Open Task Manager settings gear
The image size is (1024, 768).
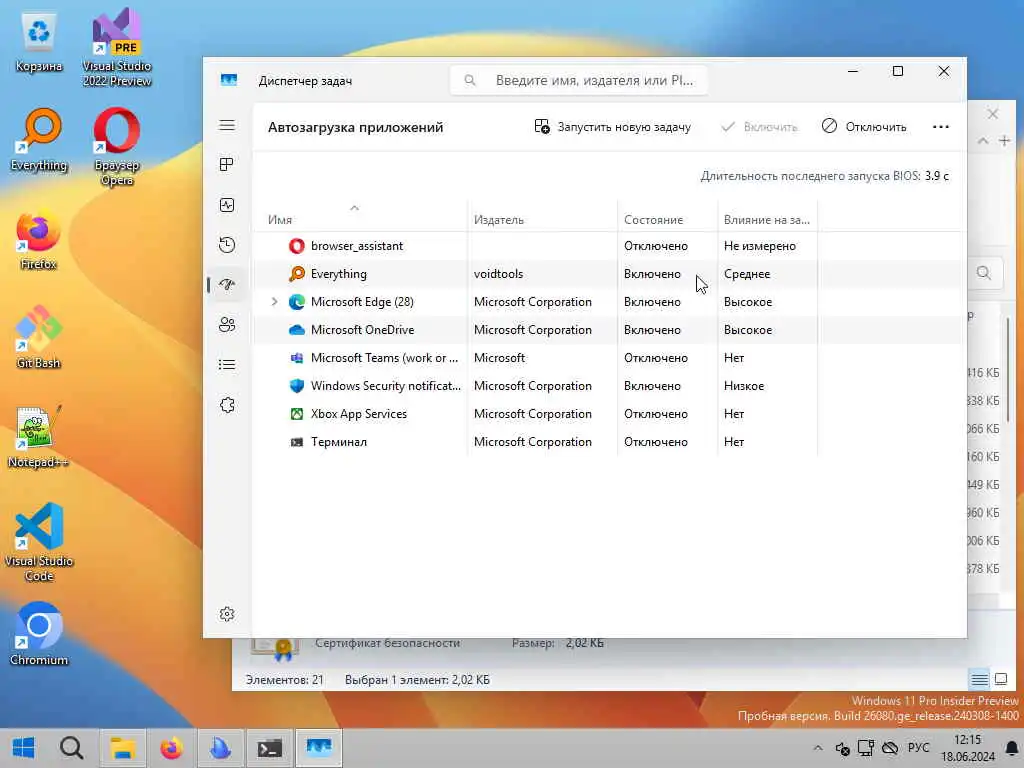pos(227,614)
